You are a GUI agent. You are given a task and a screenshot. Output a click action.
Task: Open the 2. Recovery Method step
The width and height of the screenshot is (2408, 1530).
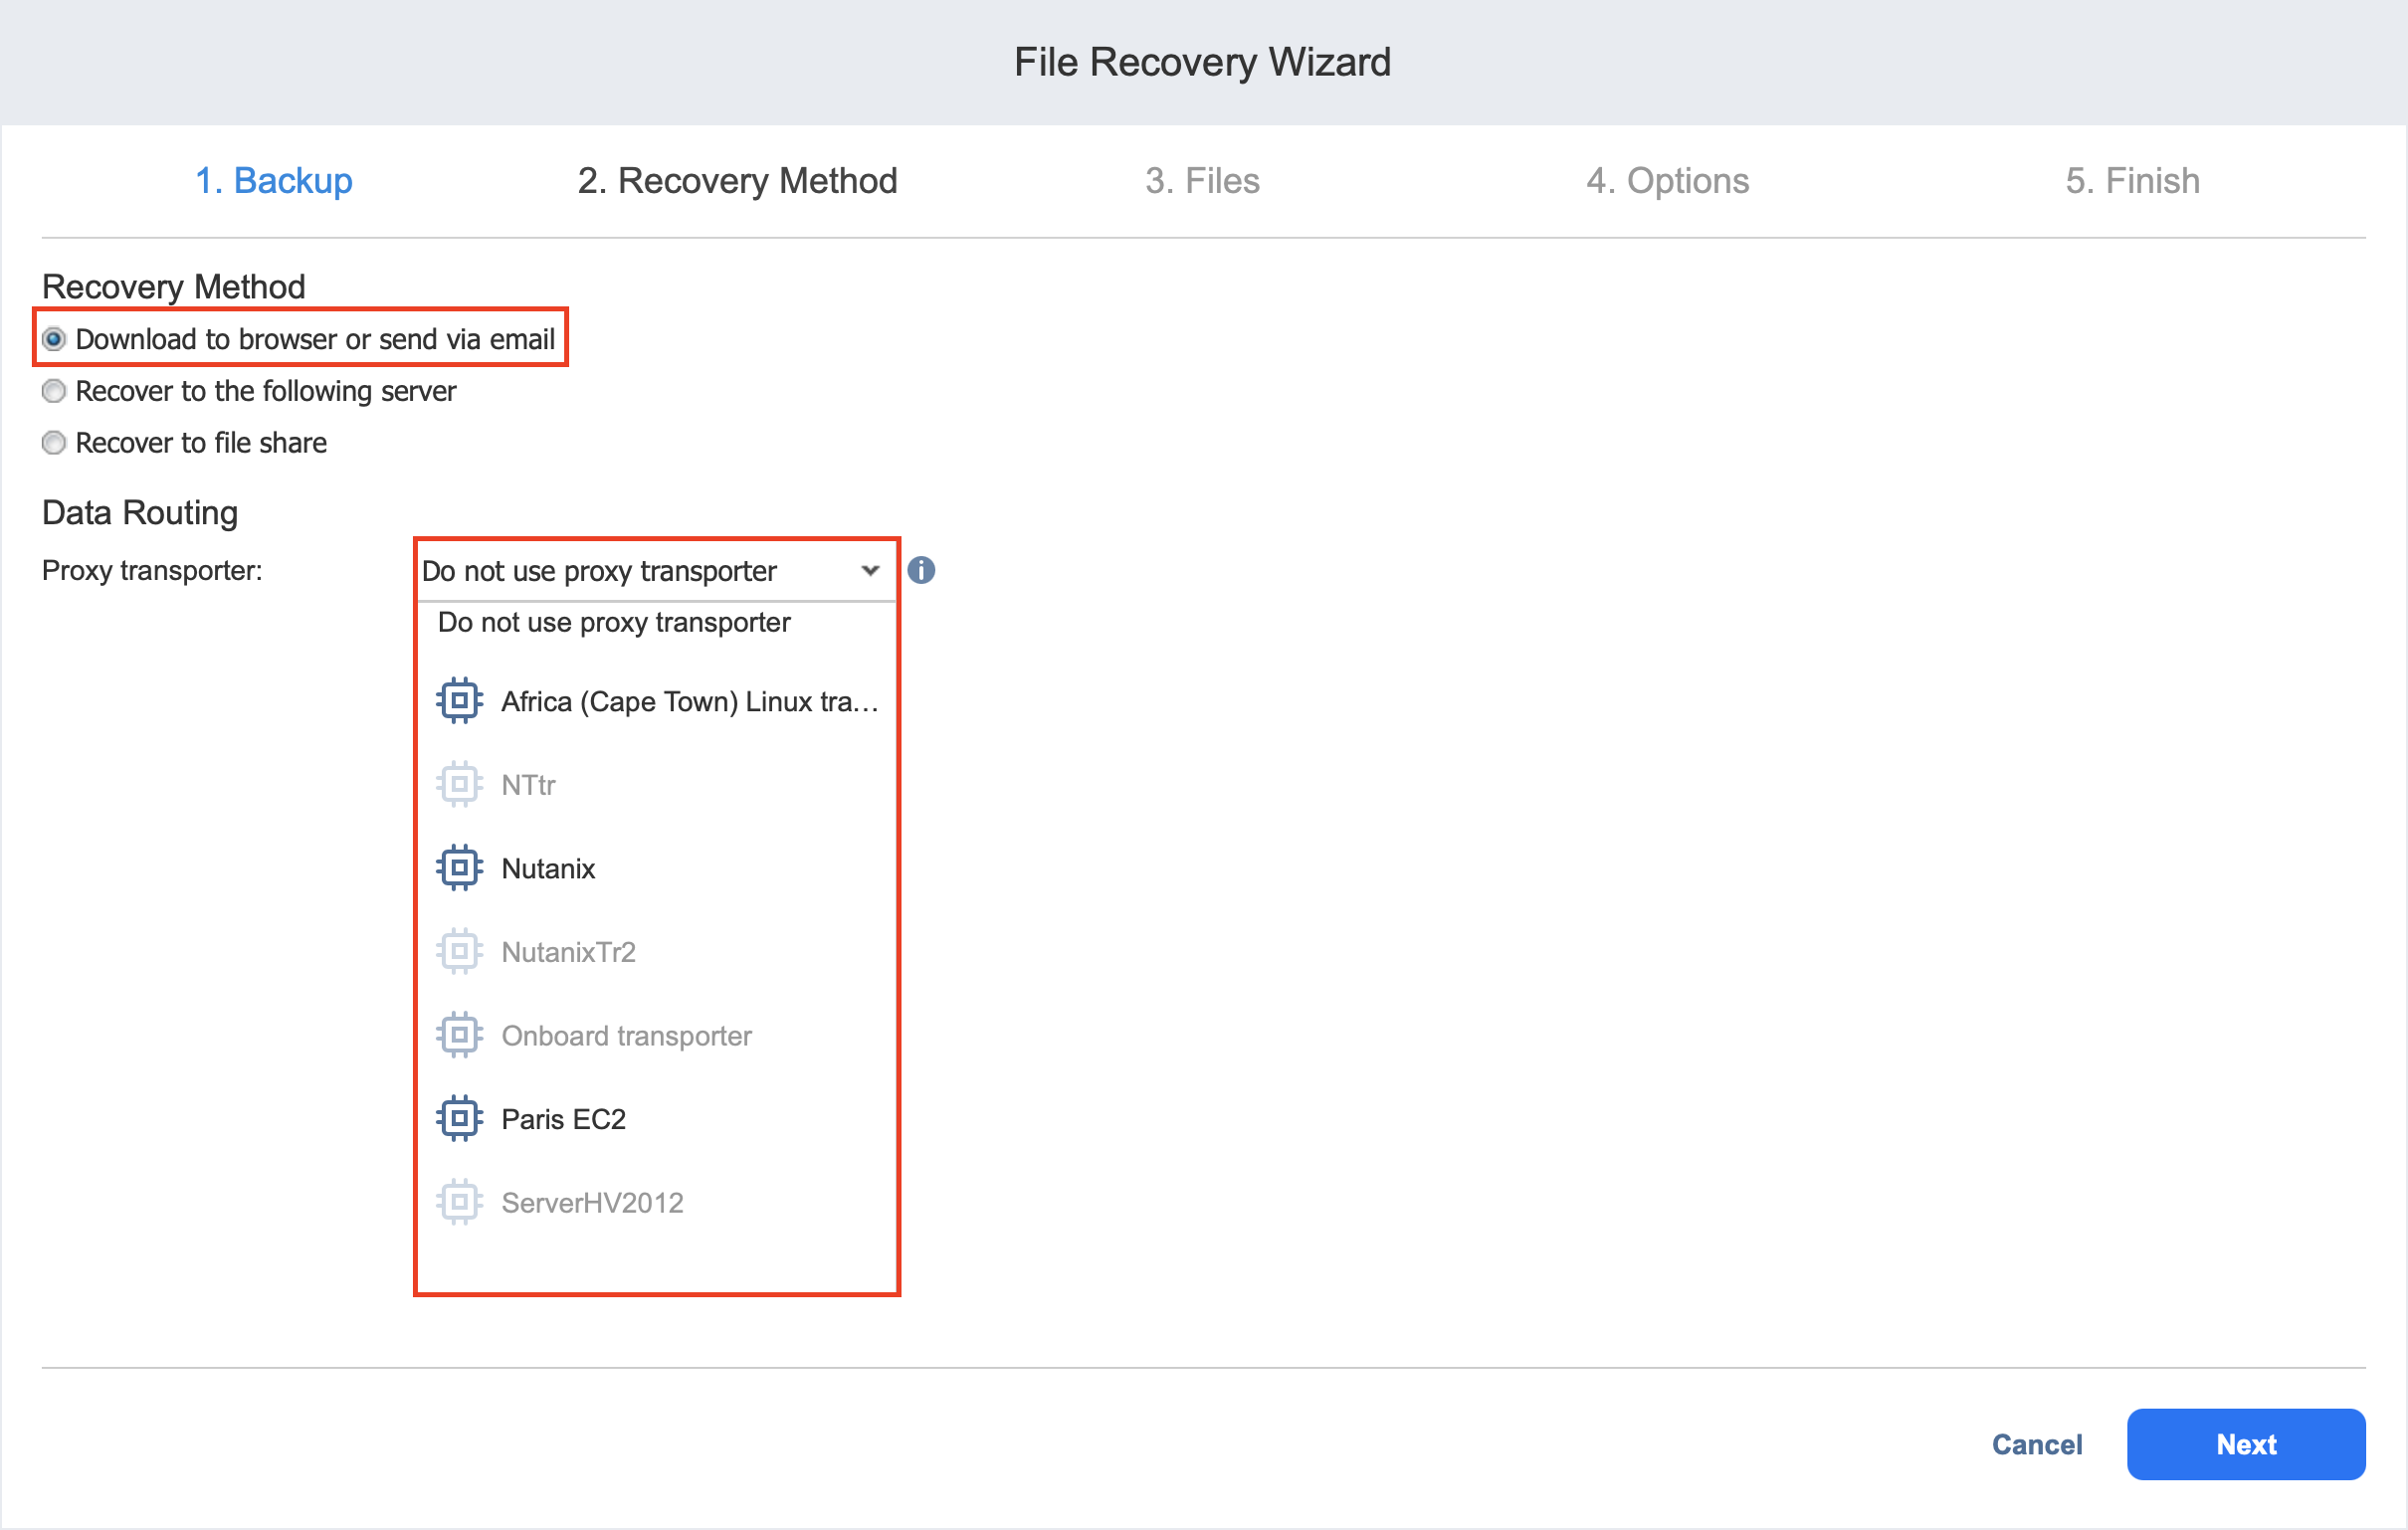(x=737, y=181)
